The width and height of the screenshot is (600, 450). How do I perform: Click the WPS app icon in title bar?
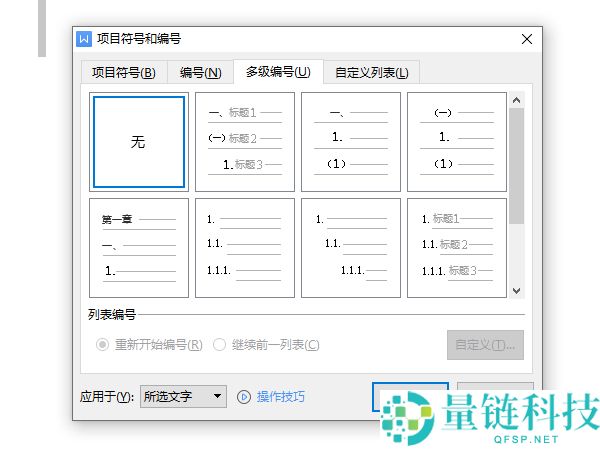tap(84, 39)
